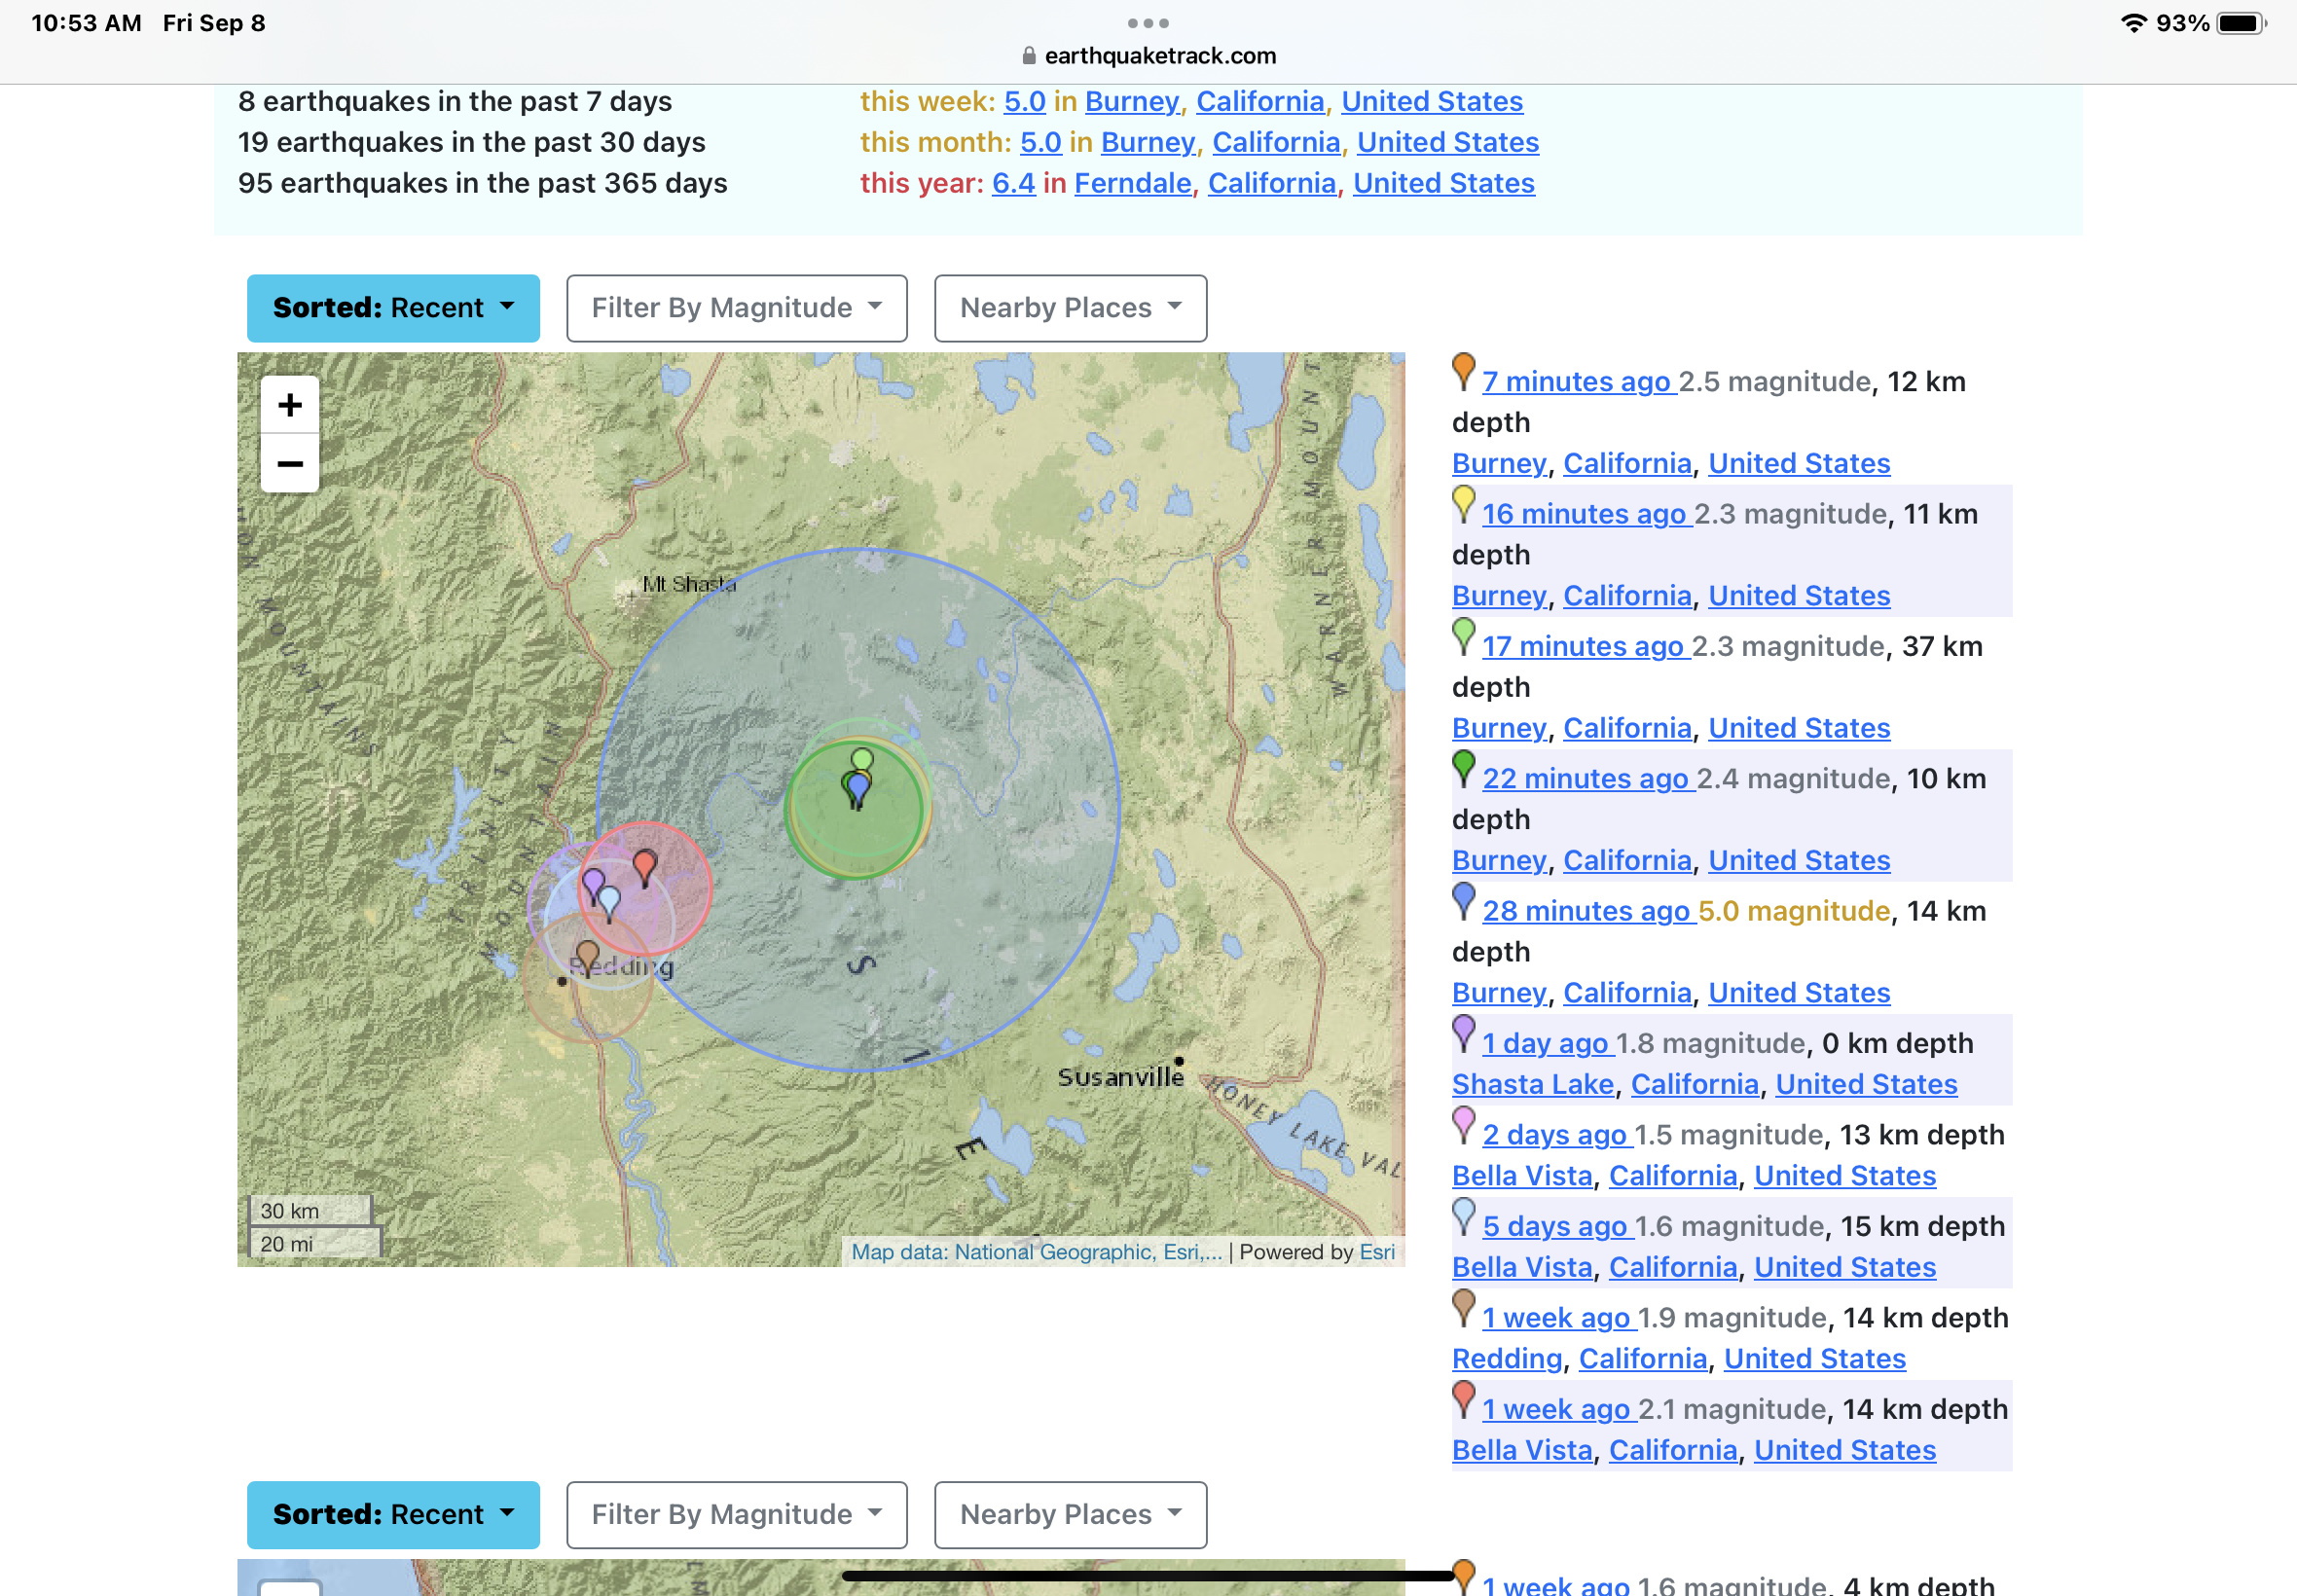Tap the earthquaketrack.com address bar
The width and height of the screenshot is (2297, 1596).
(x=1148, y=56)
